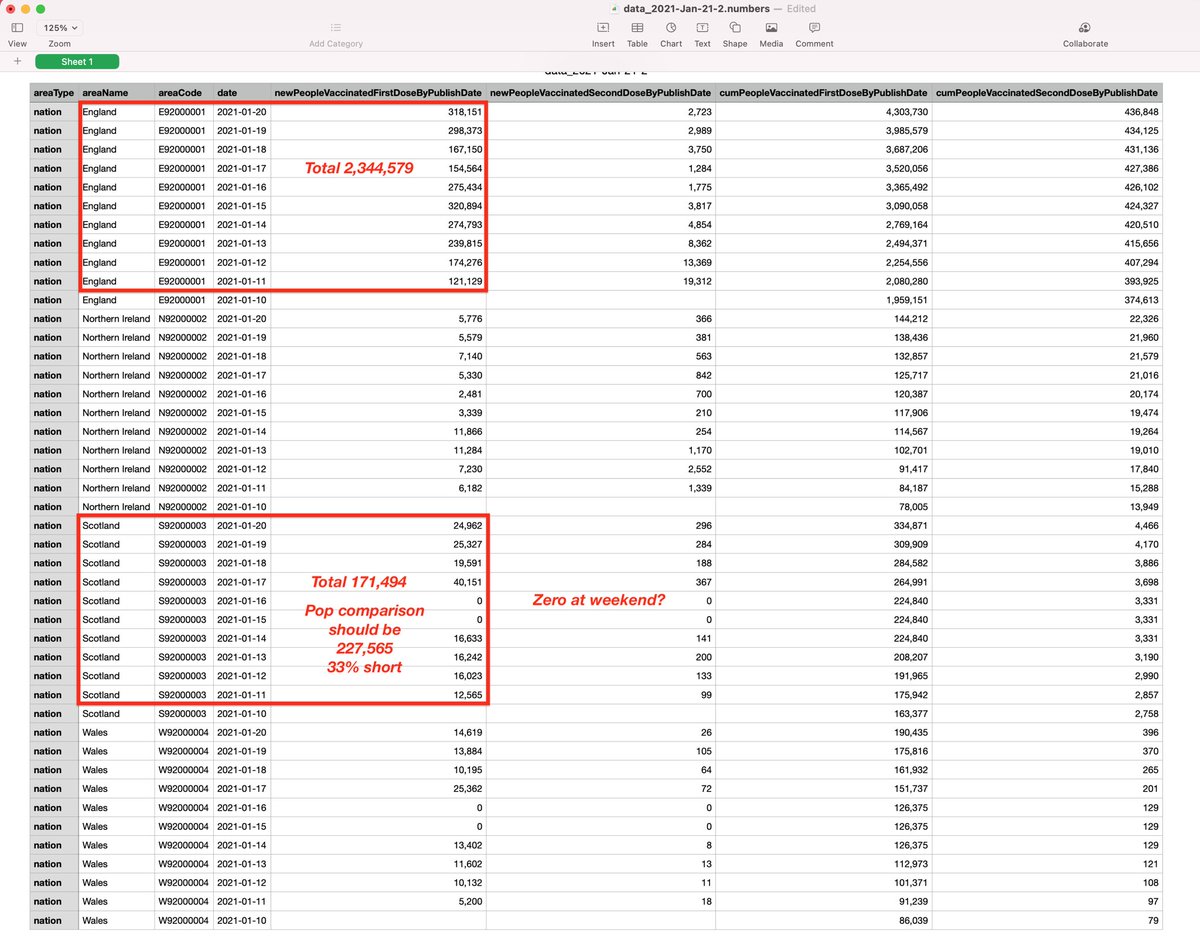1200x949 pixels.
Task: Open the Media toolbar button
Action: coord(771,34)
